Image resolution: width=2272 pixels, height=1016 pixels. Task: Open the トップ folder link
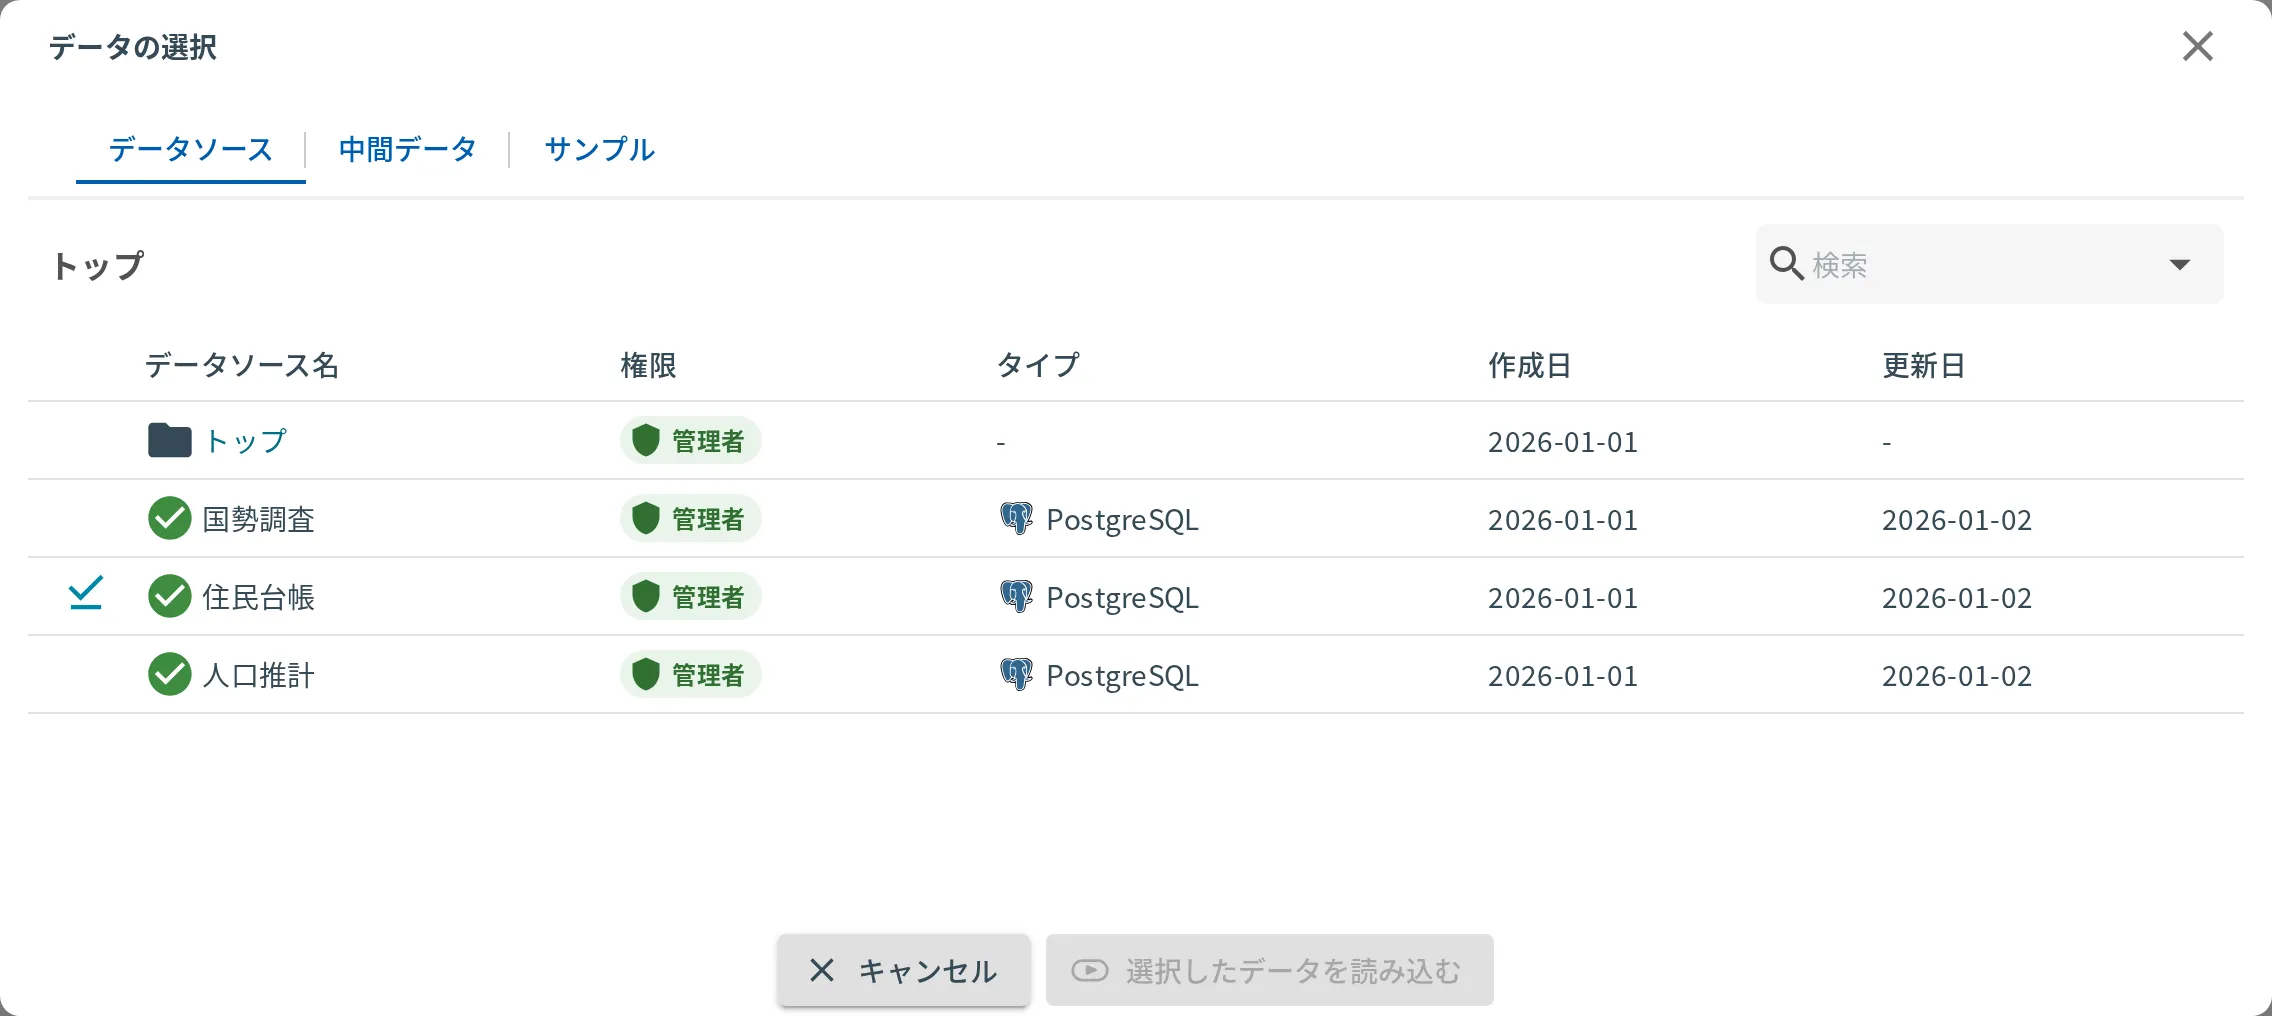[246, 441]
